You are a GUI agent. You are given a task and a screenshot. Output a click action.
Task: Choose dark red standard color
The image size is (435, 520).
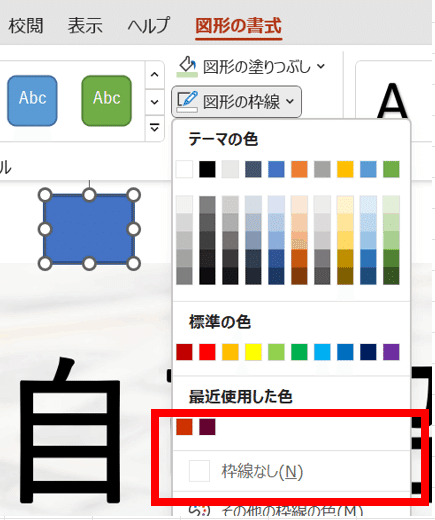[x=184, y=352]
